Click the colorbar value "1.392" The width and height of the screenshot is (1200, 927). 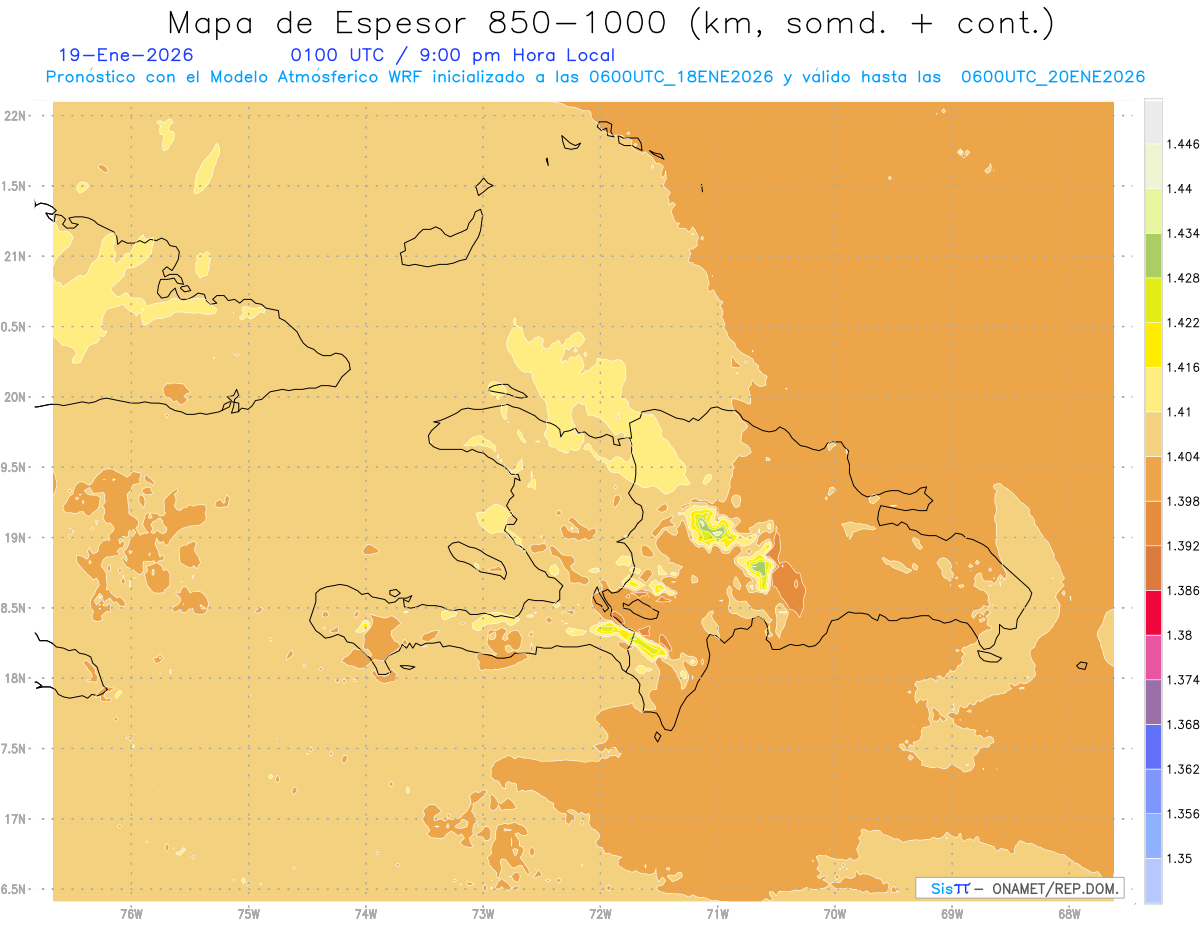(x=1182, y=546)
